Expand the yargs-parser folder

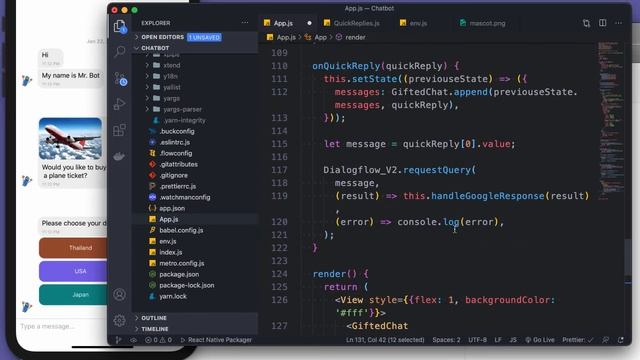tap(182, 109)
